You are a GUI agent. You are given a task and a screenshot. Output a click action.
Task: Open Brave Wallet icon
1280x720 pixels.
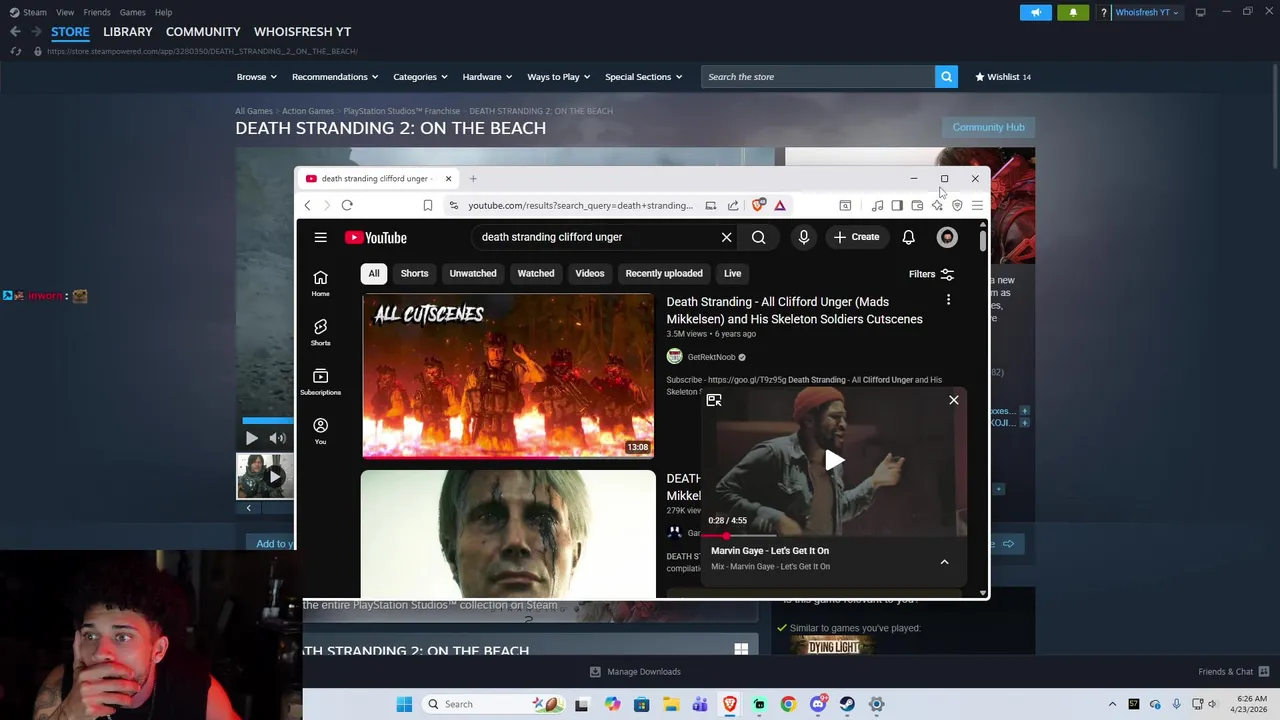(917, 205)
